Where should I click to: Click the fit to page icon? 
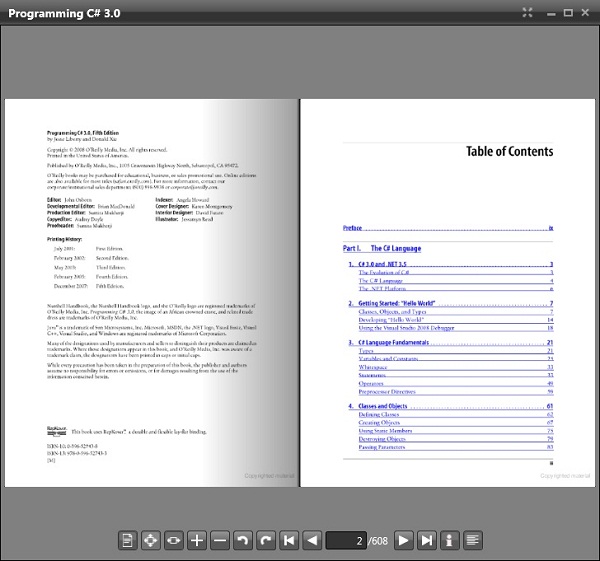(151, 540)
